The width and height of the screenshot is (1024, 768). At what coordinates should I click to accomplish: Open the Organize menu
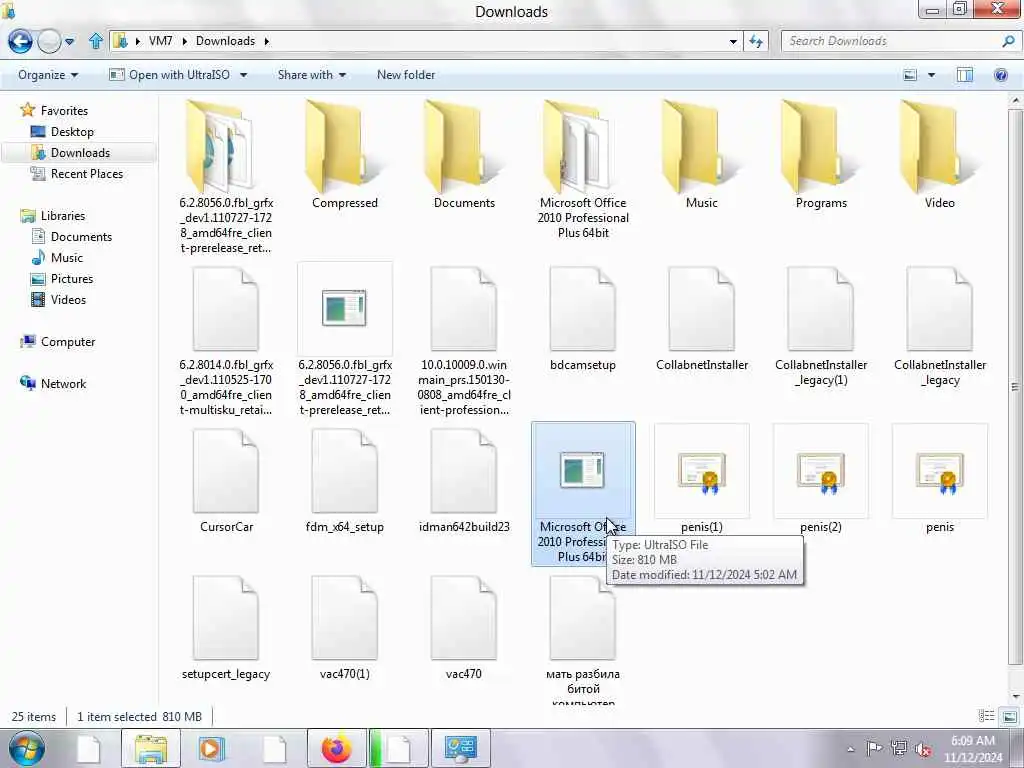pyautogui.click(x=48, y=75)
